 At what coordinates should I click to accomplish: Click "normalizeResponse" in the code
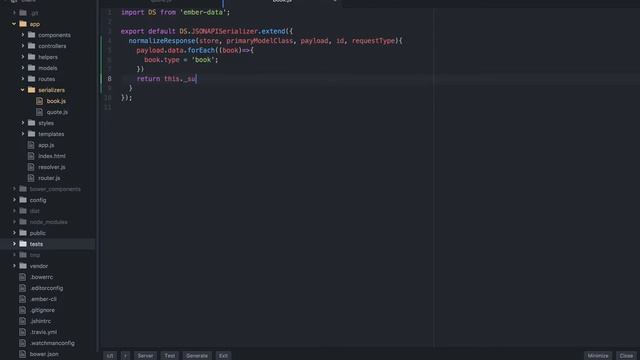(162, 41)
